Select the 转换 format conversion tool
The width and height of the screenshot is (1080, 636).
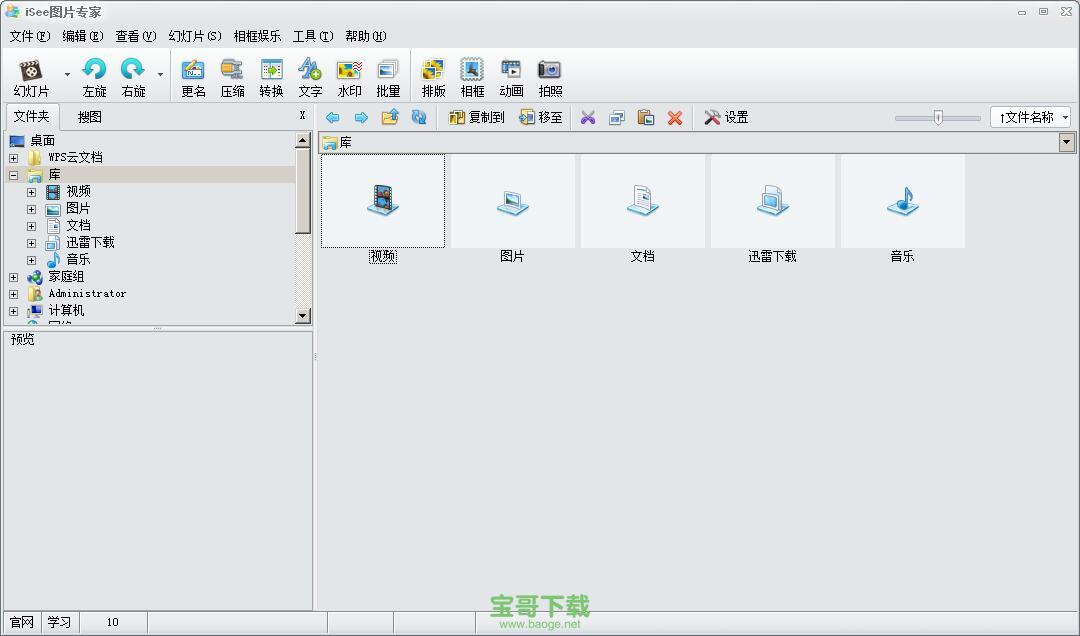coord(271,75)
